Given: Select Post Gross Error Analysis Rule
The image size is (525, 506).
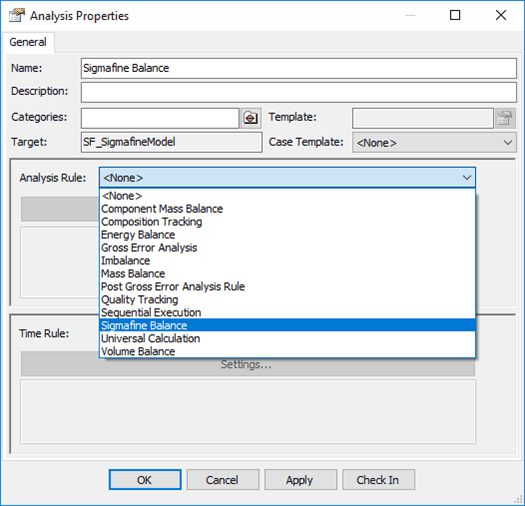Looking at the screenshot, I should coord(287,287).
